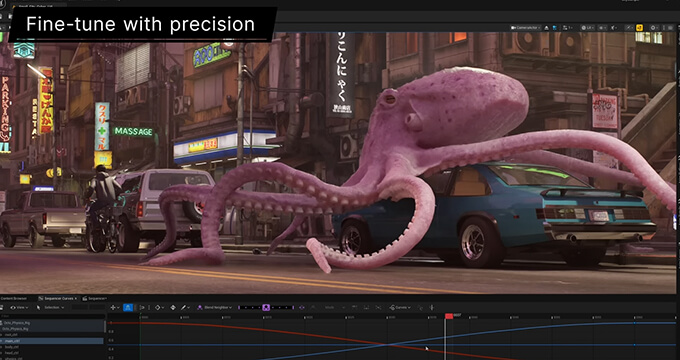Click the arrow tool next to blue button
The height and width of the screenshot is (360, 680).
(142, 308)
